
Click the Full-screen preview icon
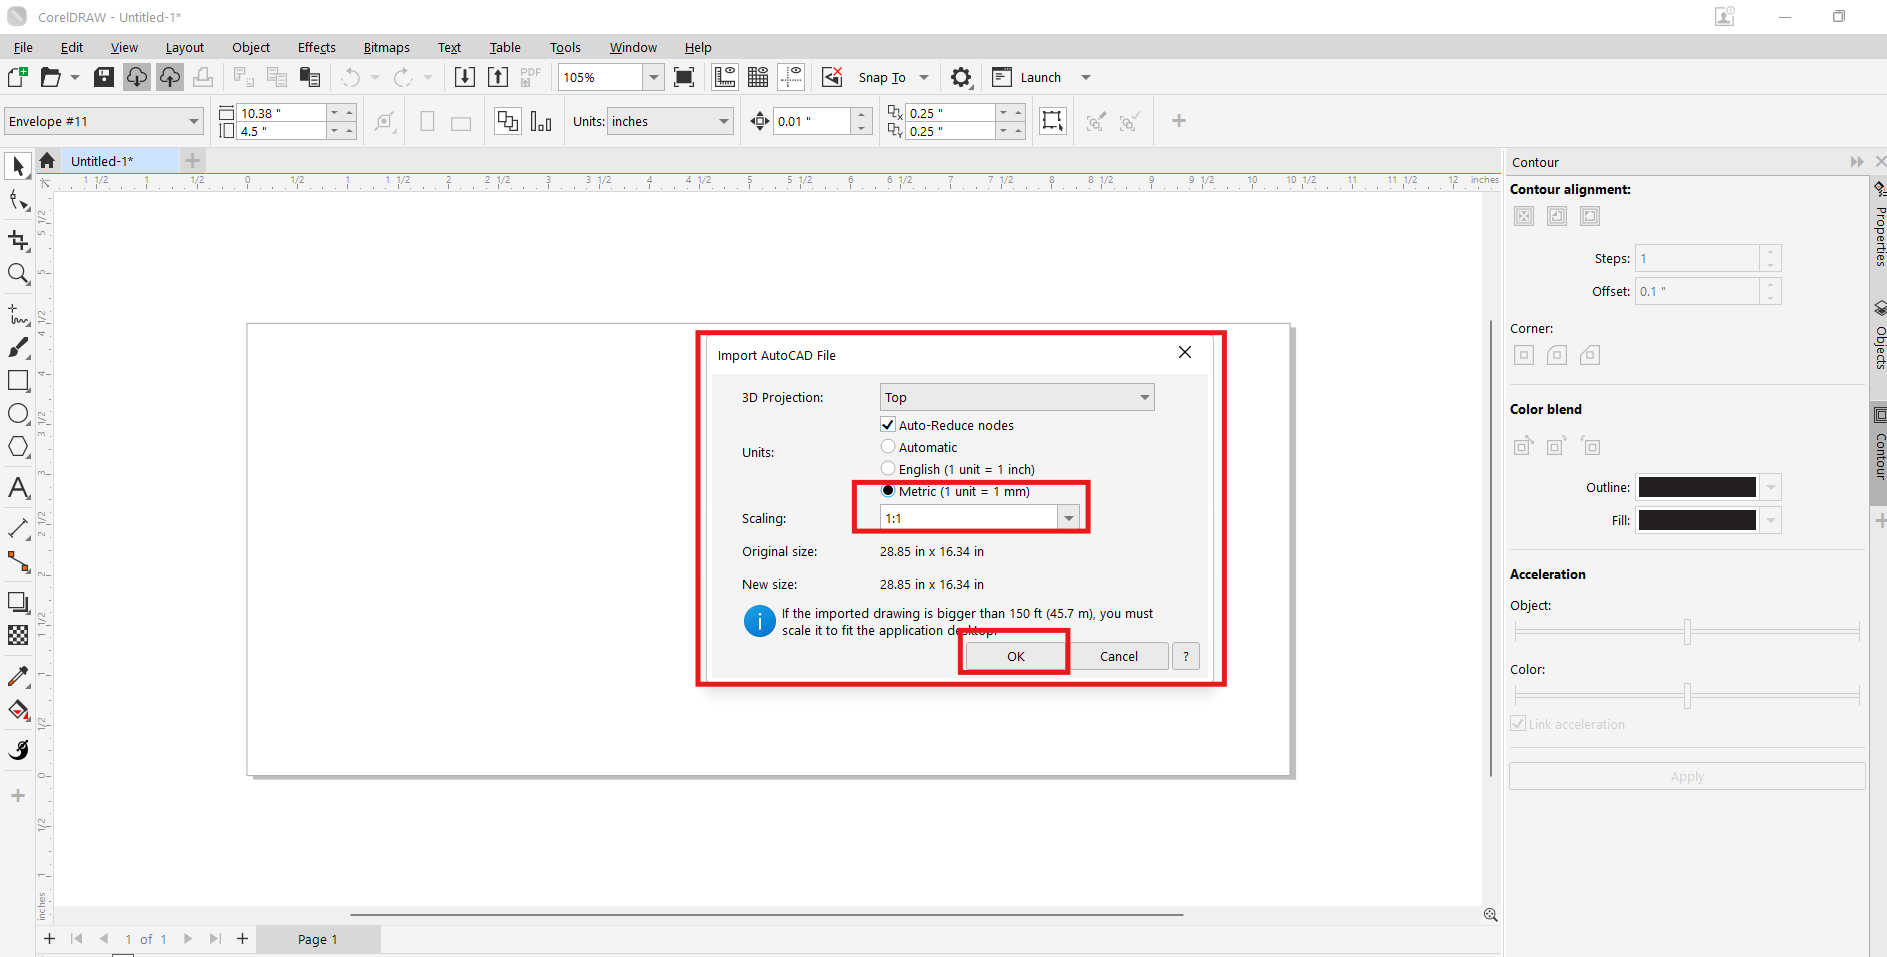click(x=684, y=77)
